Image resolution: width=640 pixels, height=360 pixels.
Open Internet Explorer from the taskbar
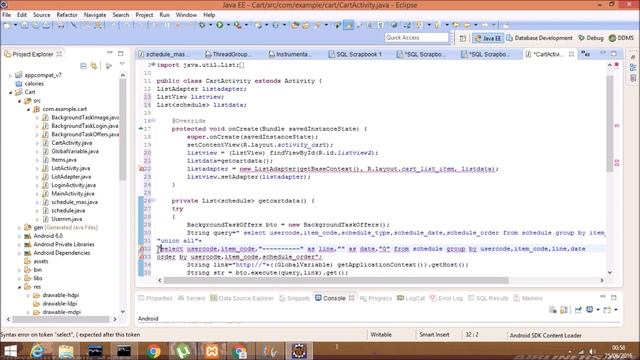[x=38, y=351]
